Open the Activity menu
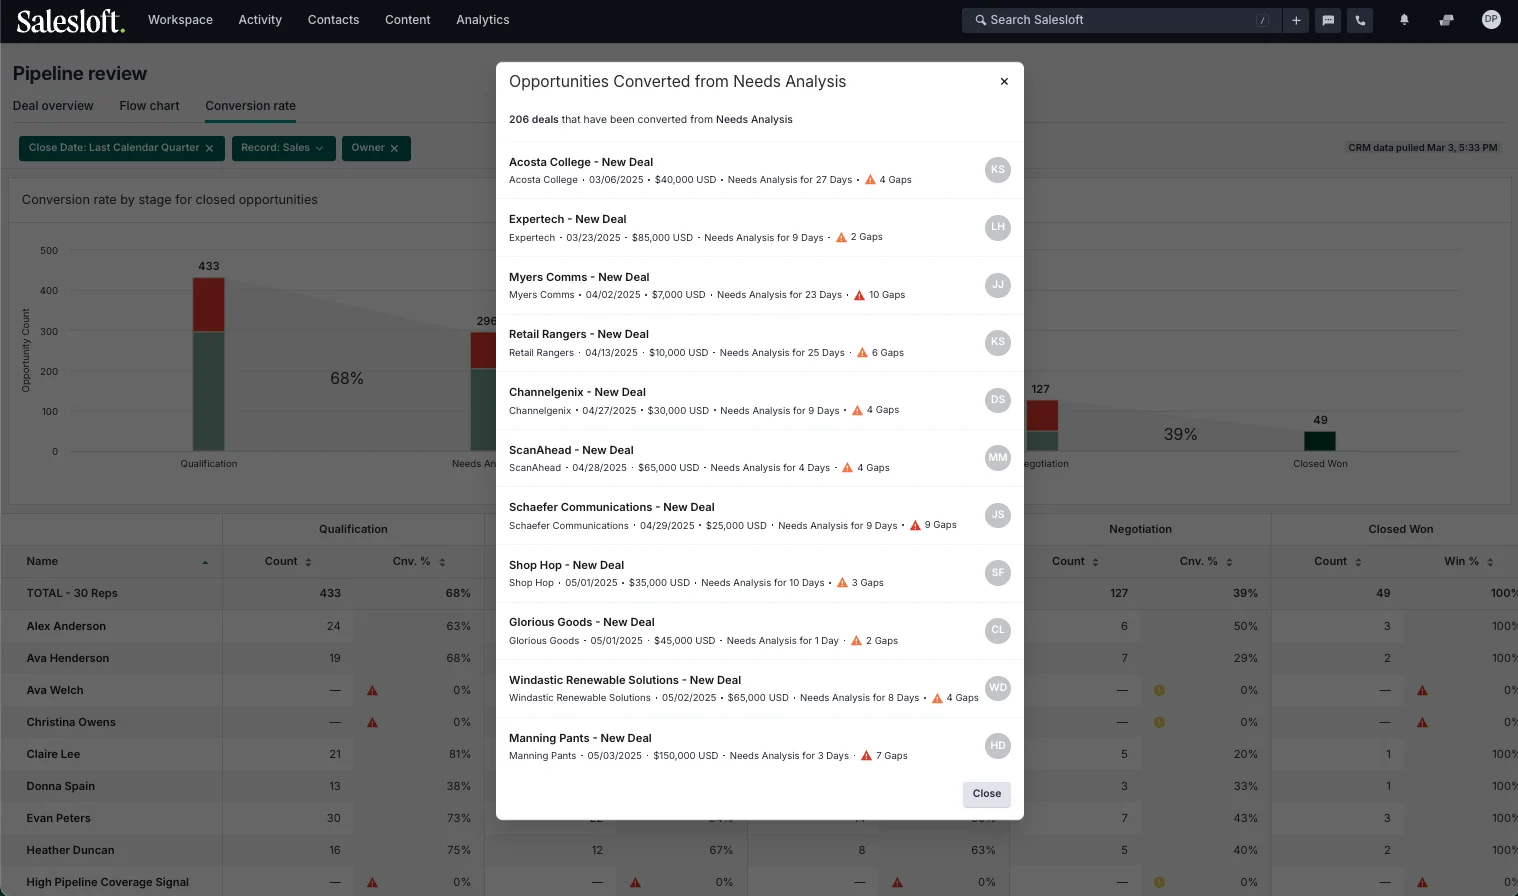This screenshot has height=896, width=1518. 260,20
